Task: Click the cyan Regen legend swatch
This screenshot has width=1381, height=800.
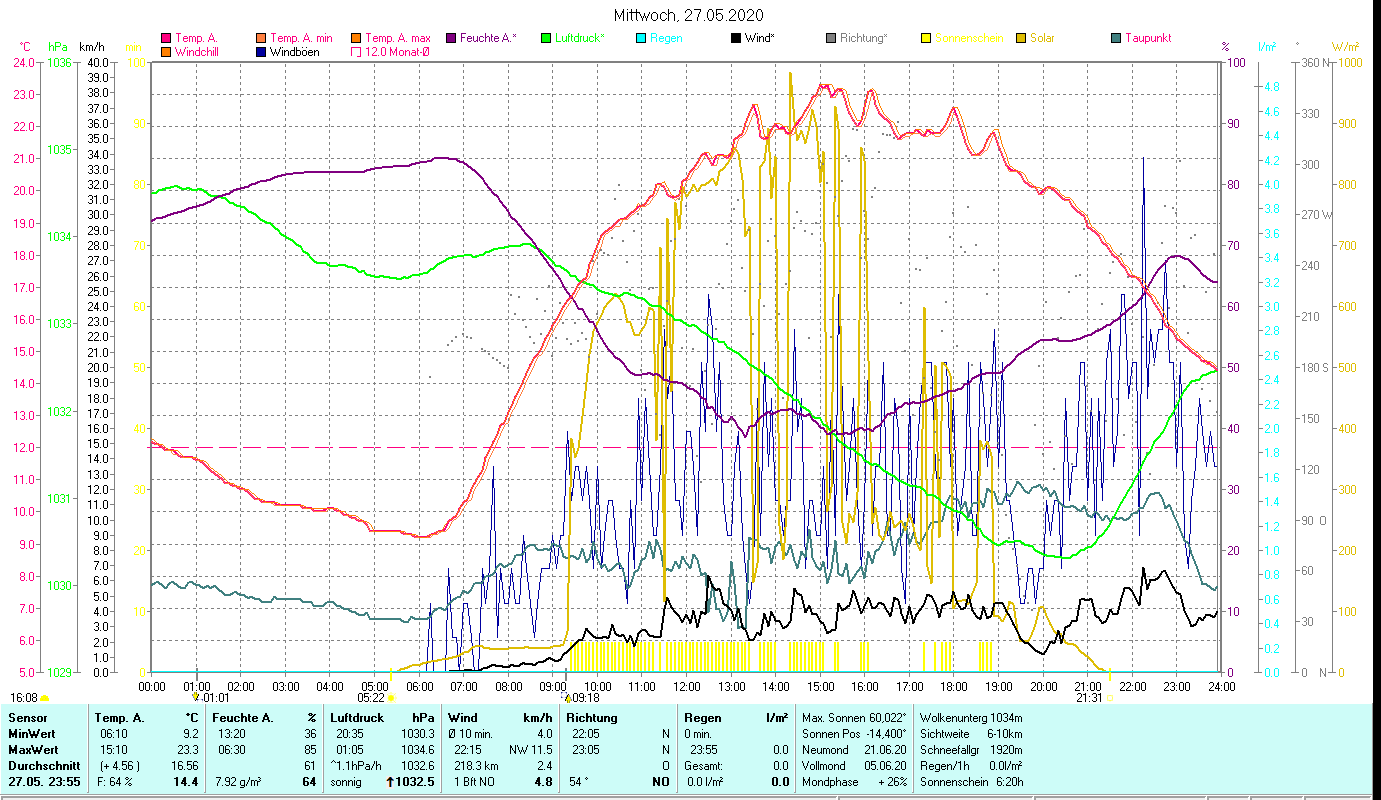Action: click(640, 38)
